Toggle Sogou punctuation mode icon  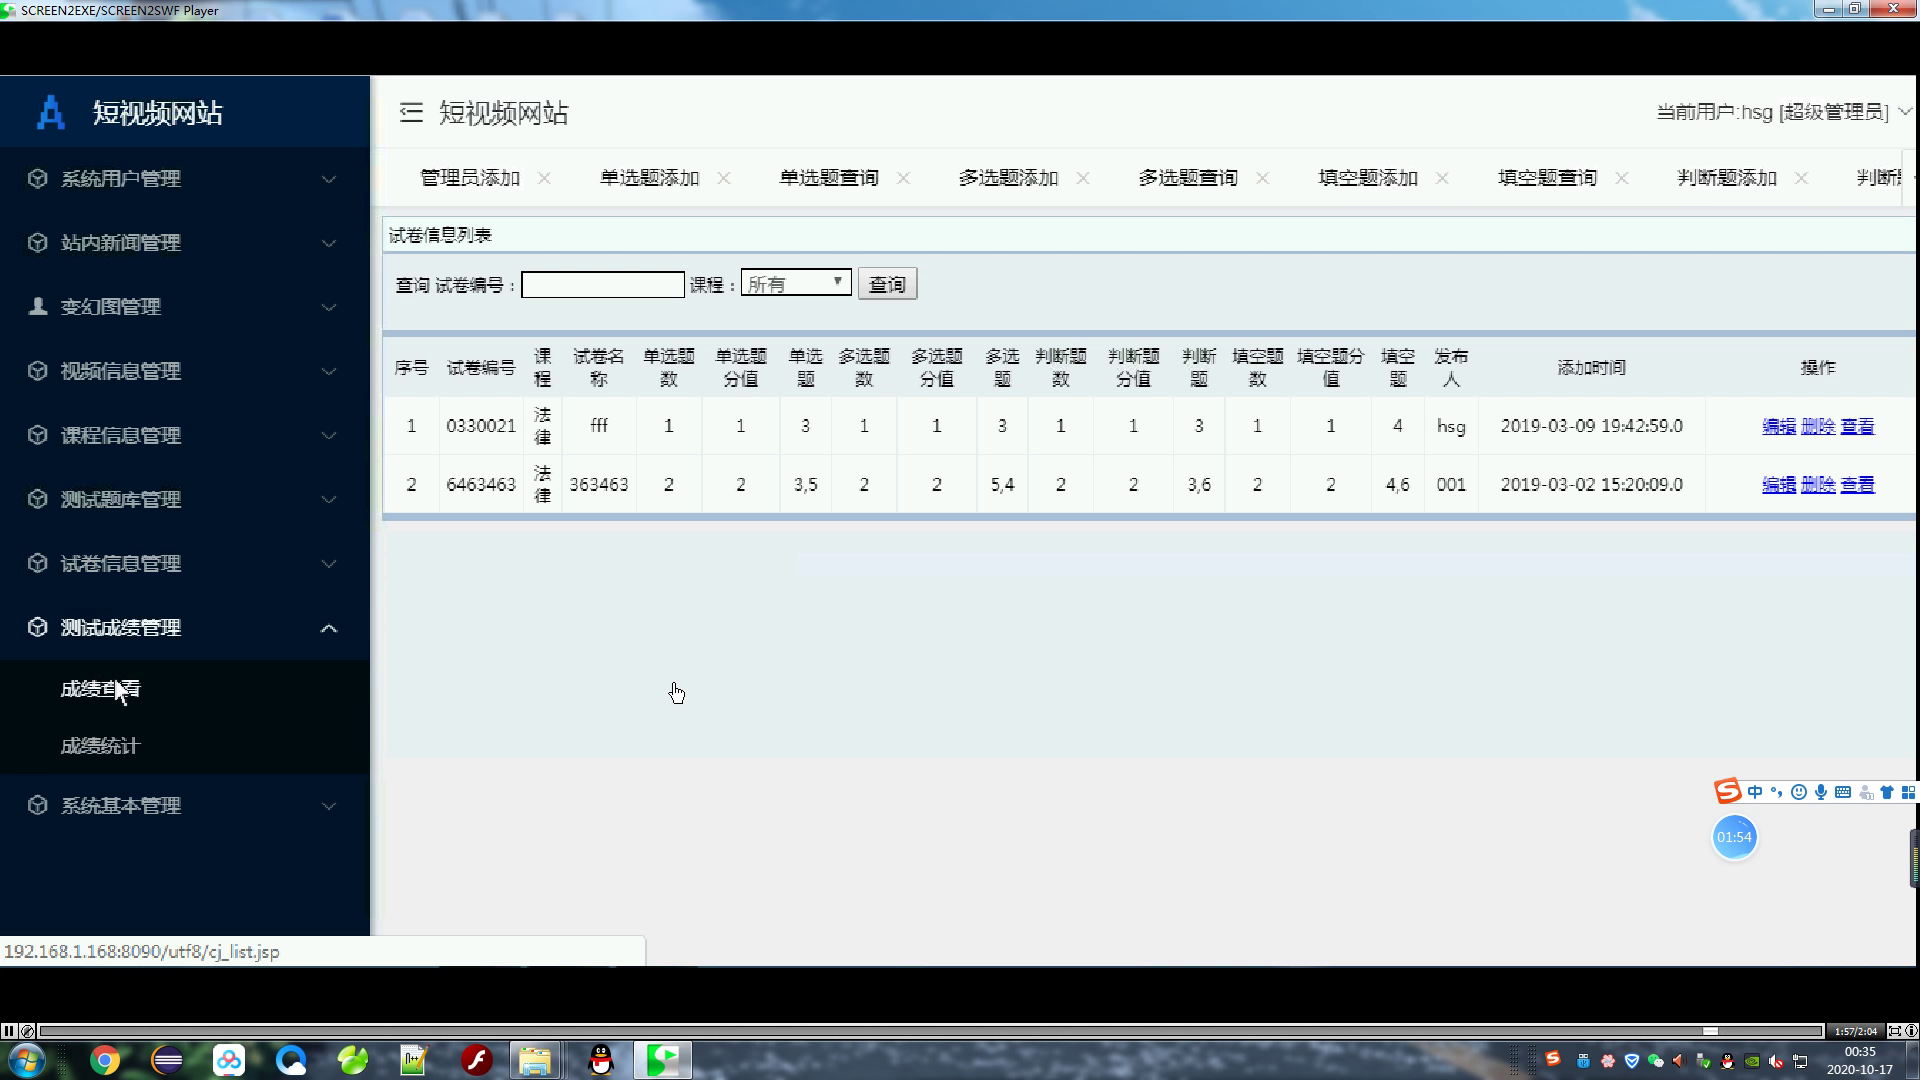(x=1776, y=792)
